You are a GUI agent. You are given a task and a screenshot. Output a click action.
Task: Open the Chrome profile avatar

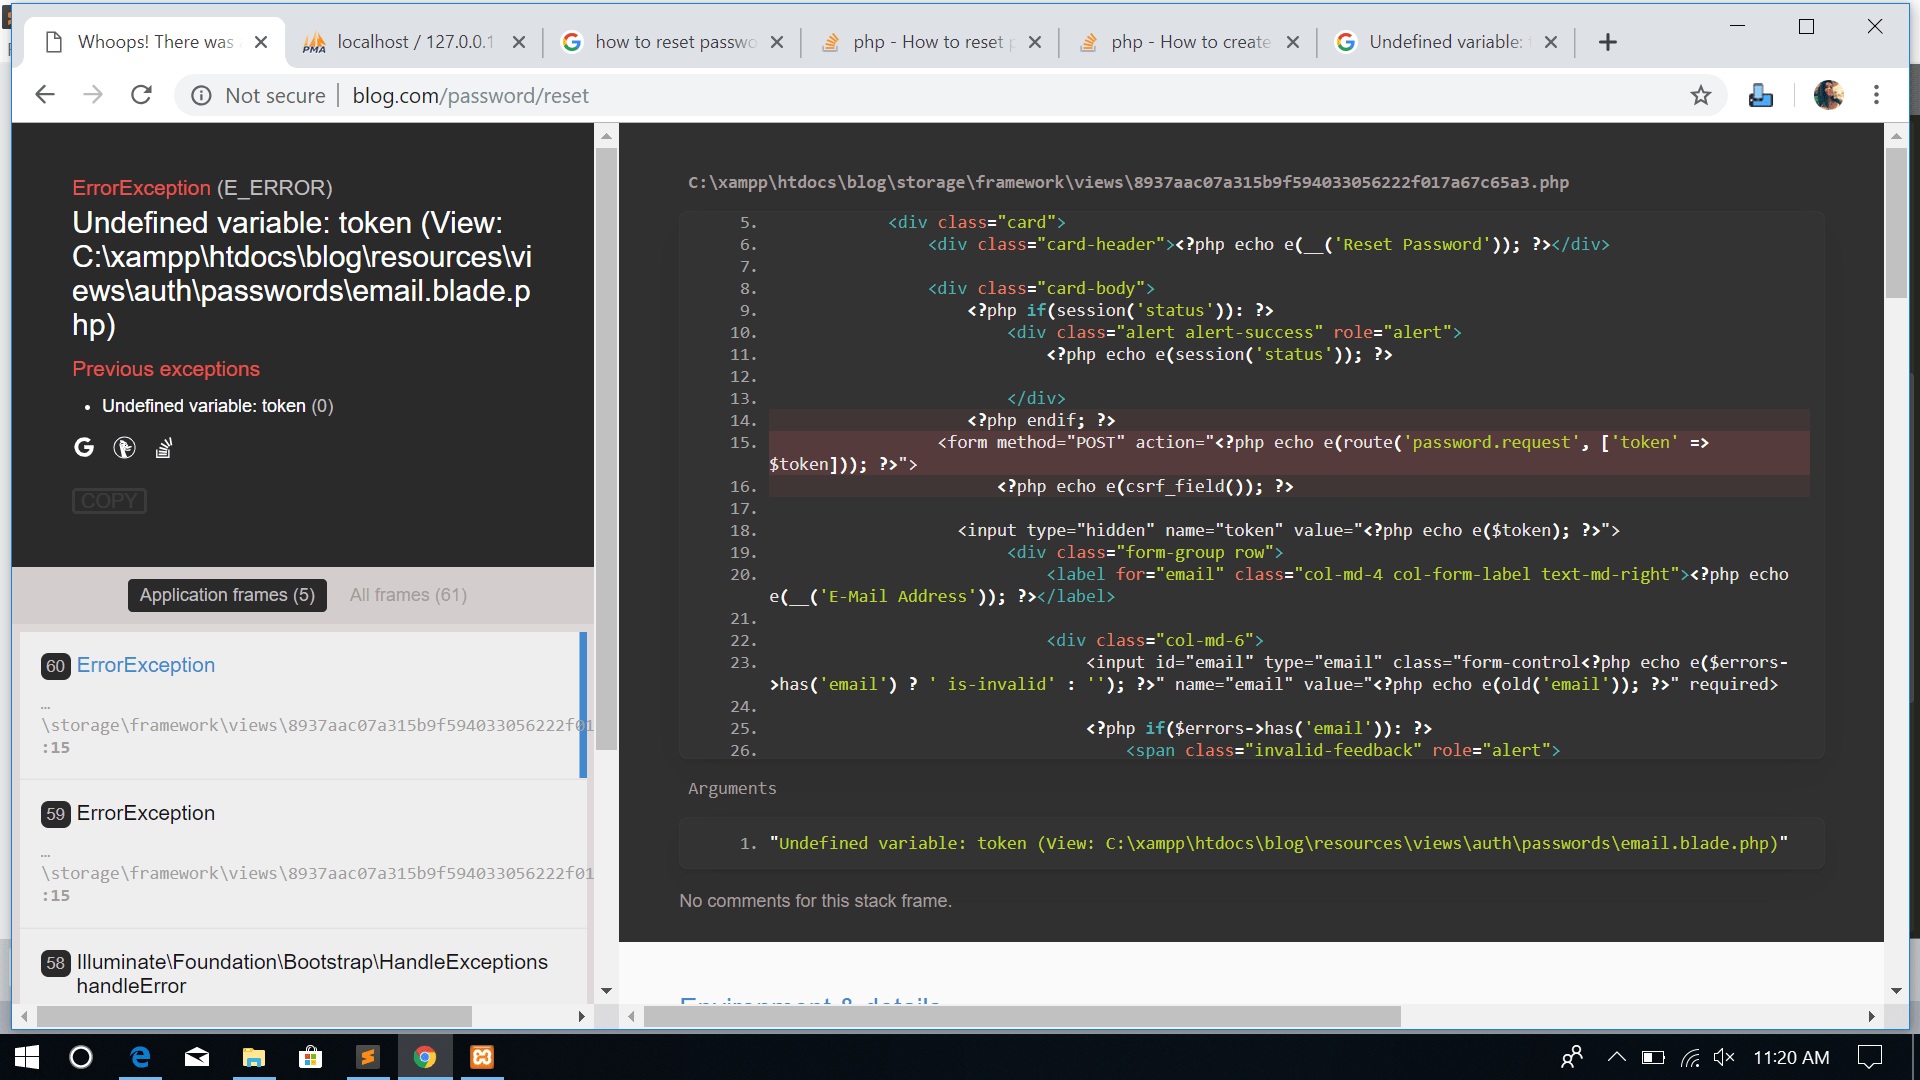1828,95
